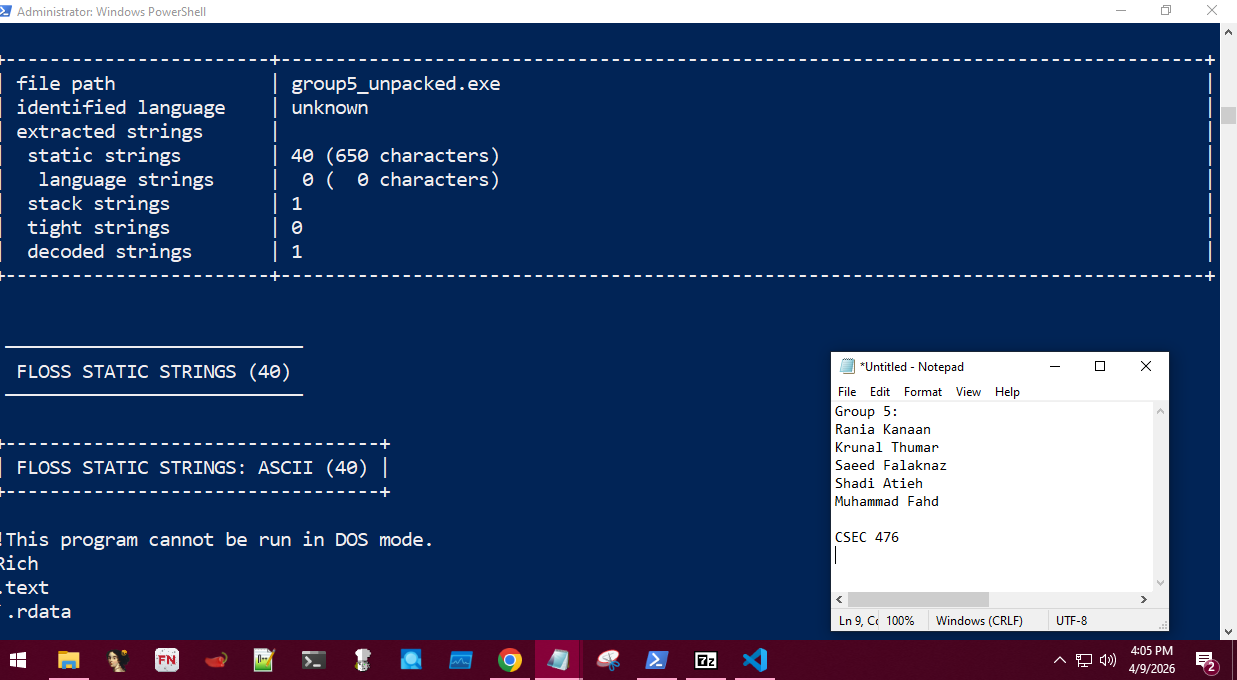The height and width of the screenshot is (680, 1237).
Task: Click 'CSEC 476' line in Notepad
Action: pyautogui.click(x=867, y=537)
